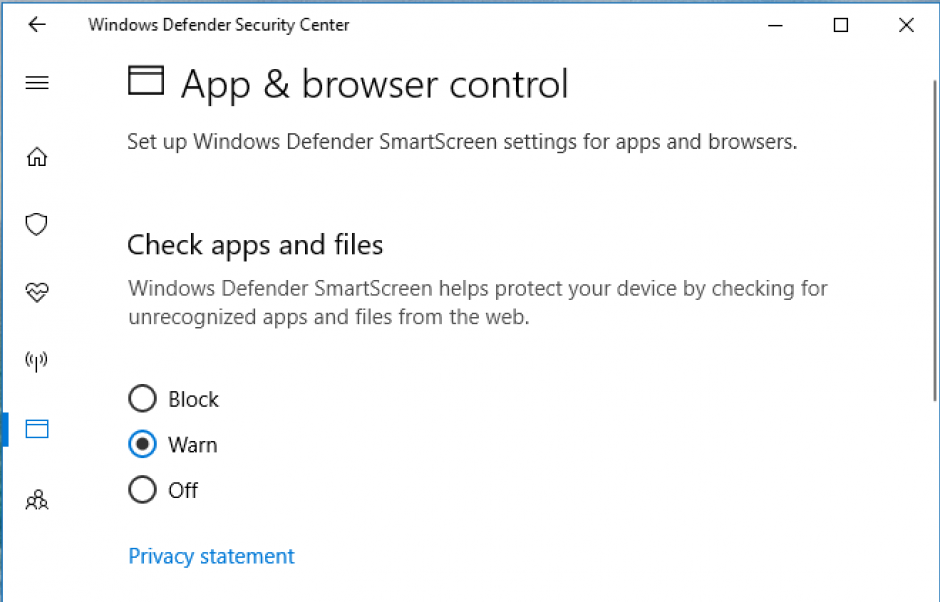Open Virus & threat protection shield icon

click(37, 224)
